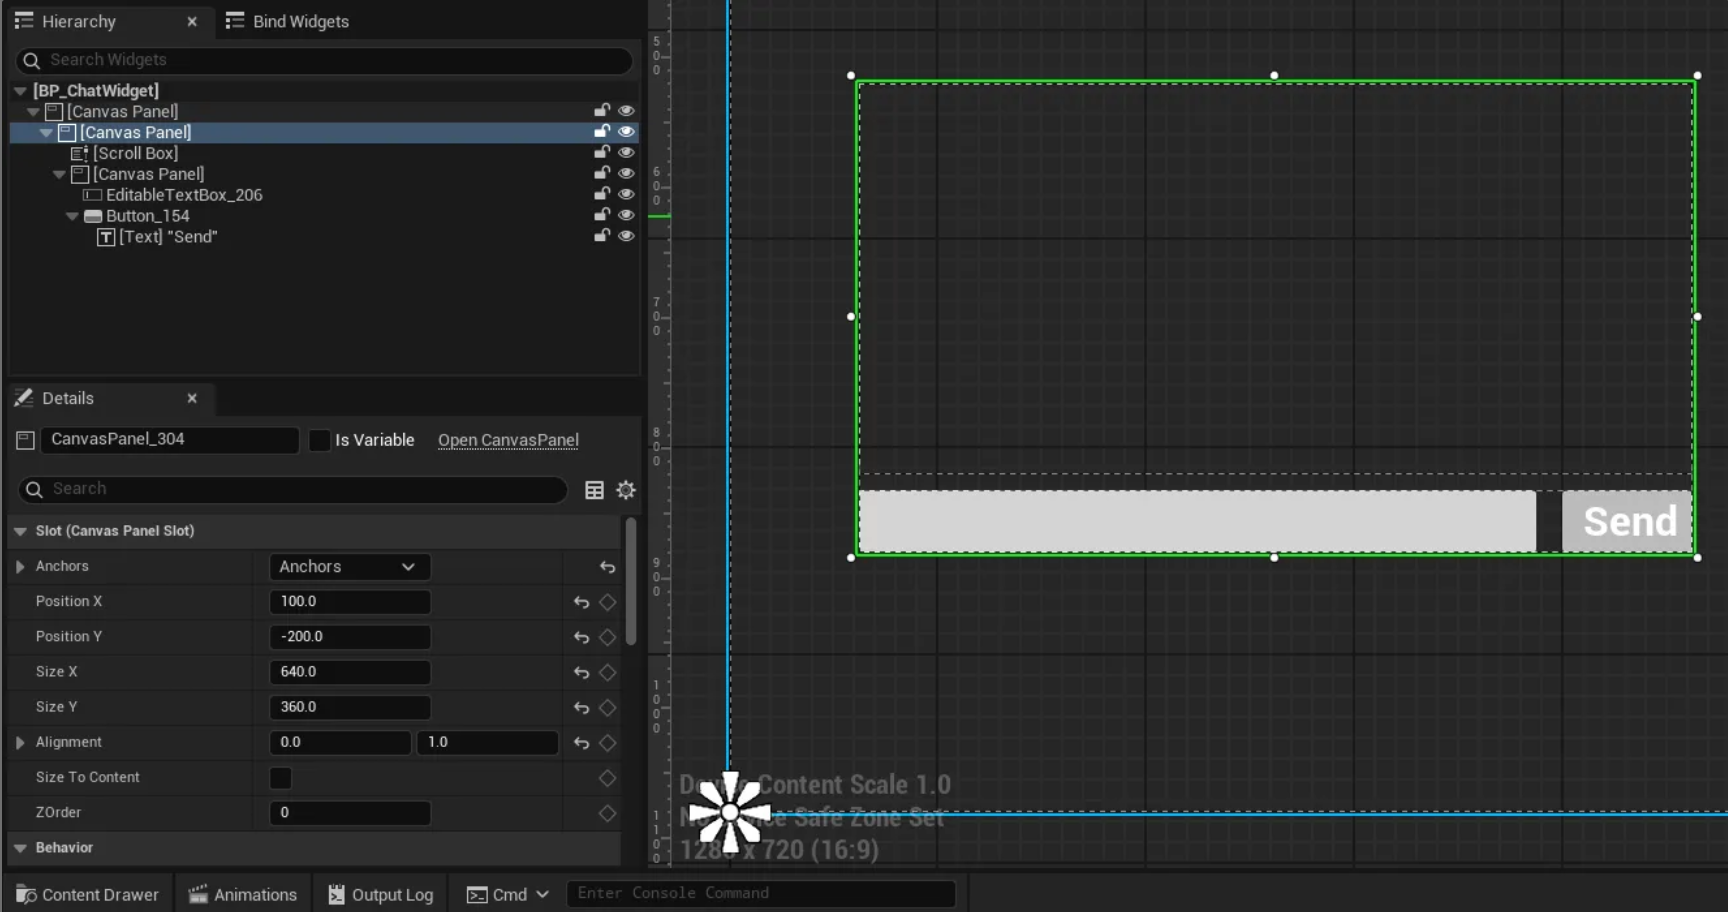Add animation key for Size X

coord(607,673)
